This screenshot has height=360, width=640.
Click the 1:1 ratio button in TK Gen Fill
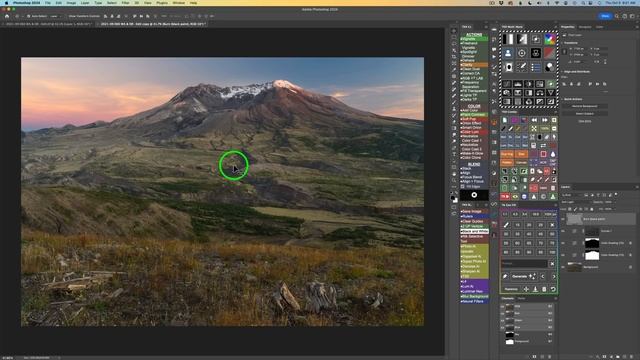coord(505,214)
